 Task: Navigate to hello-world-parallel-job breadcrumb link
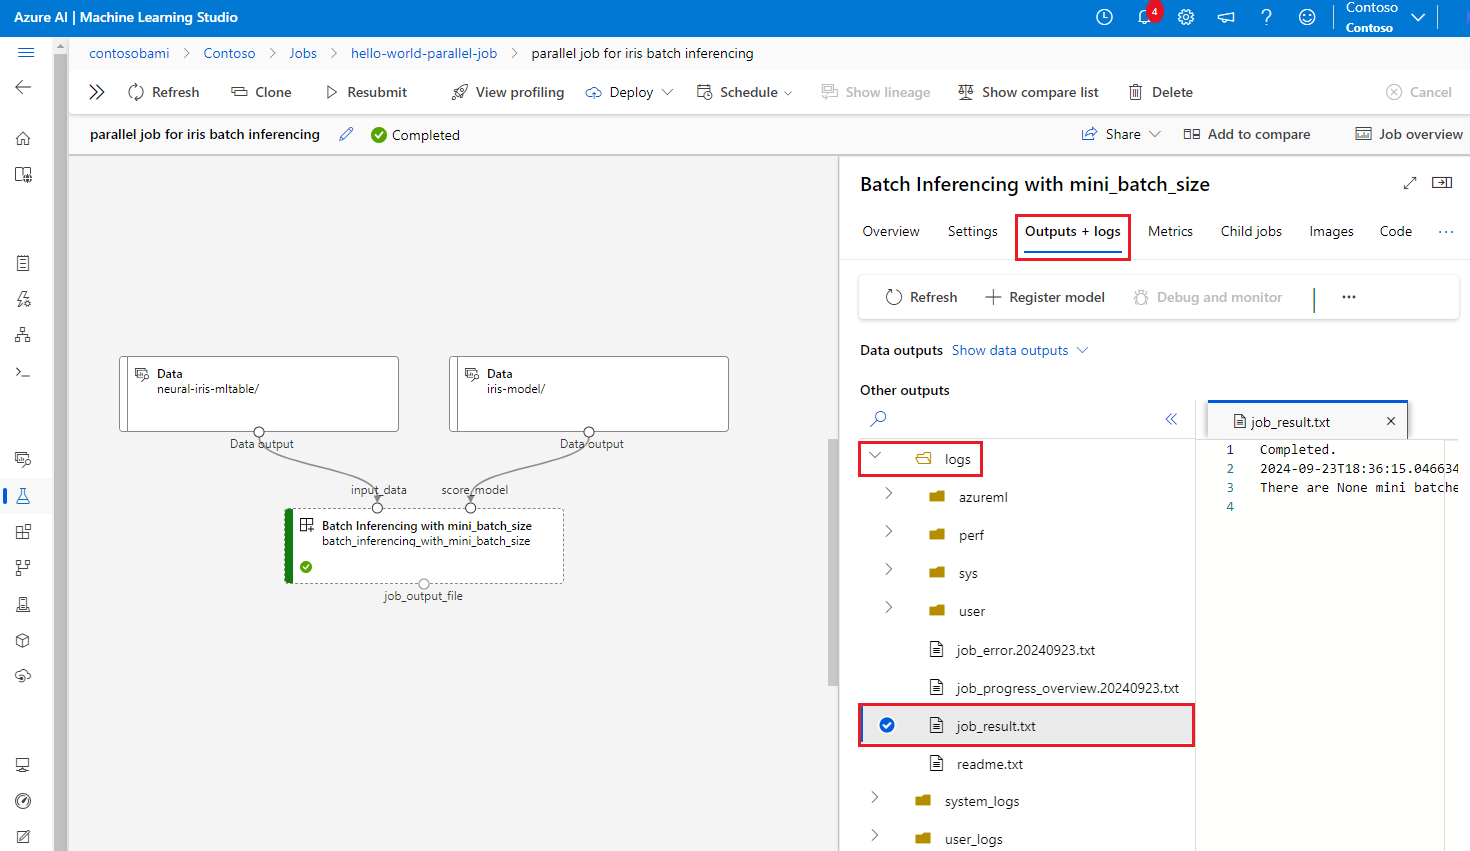point(423,53)
